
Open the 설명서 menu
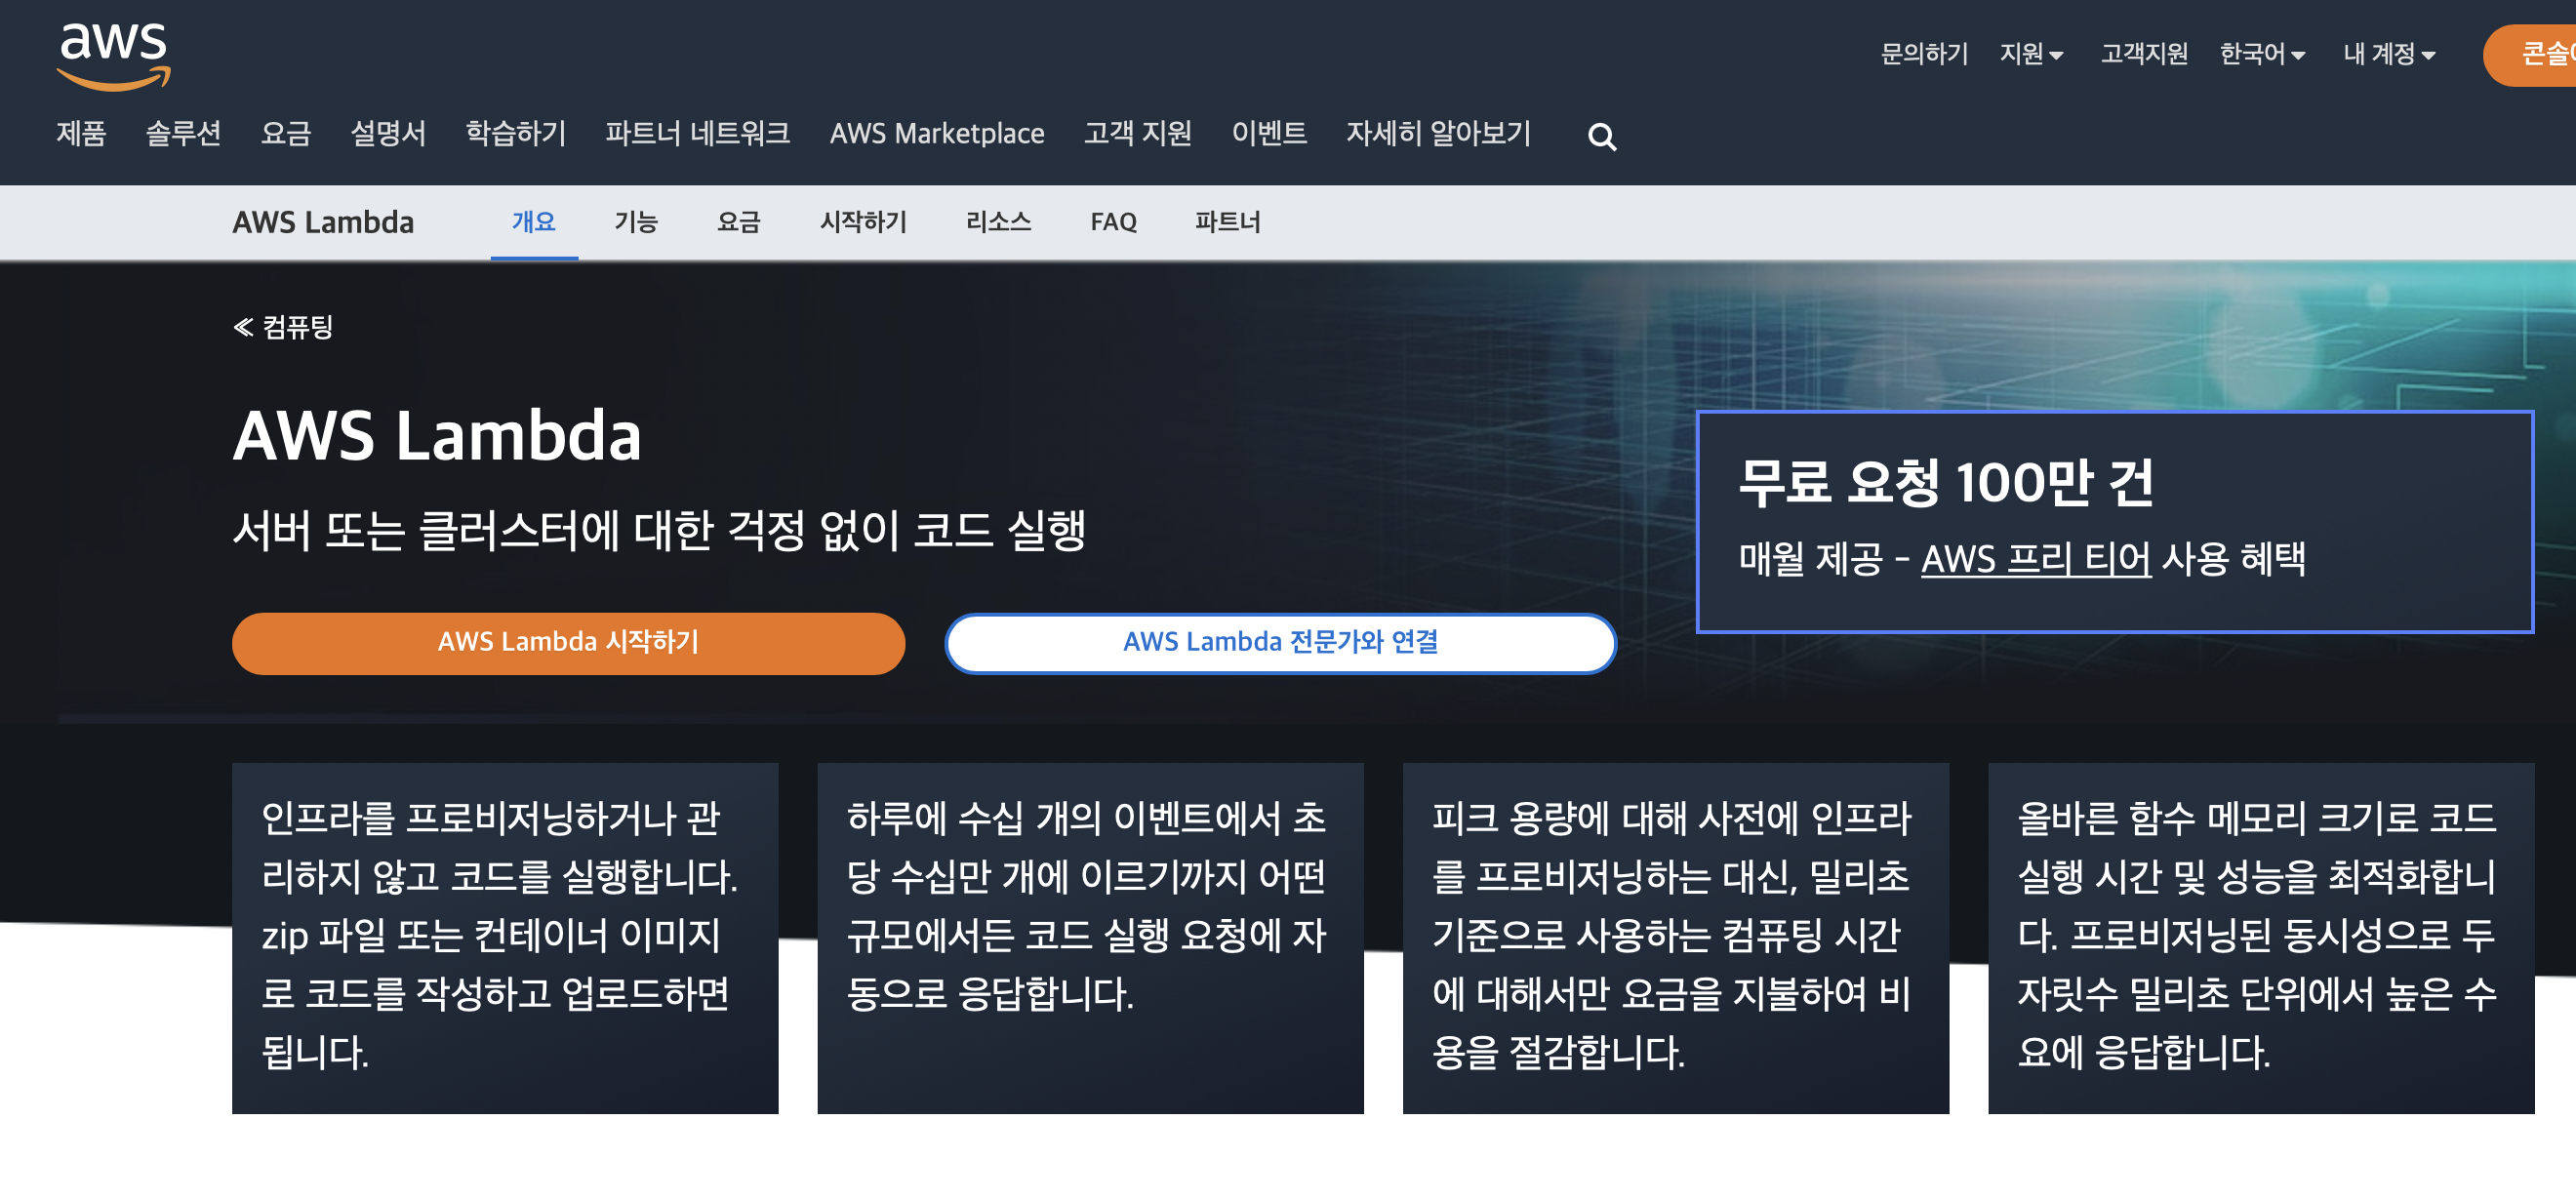[x=388, y=133]
